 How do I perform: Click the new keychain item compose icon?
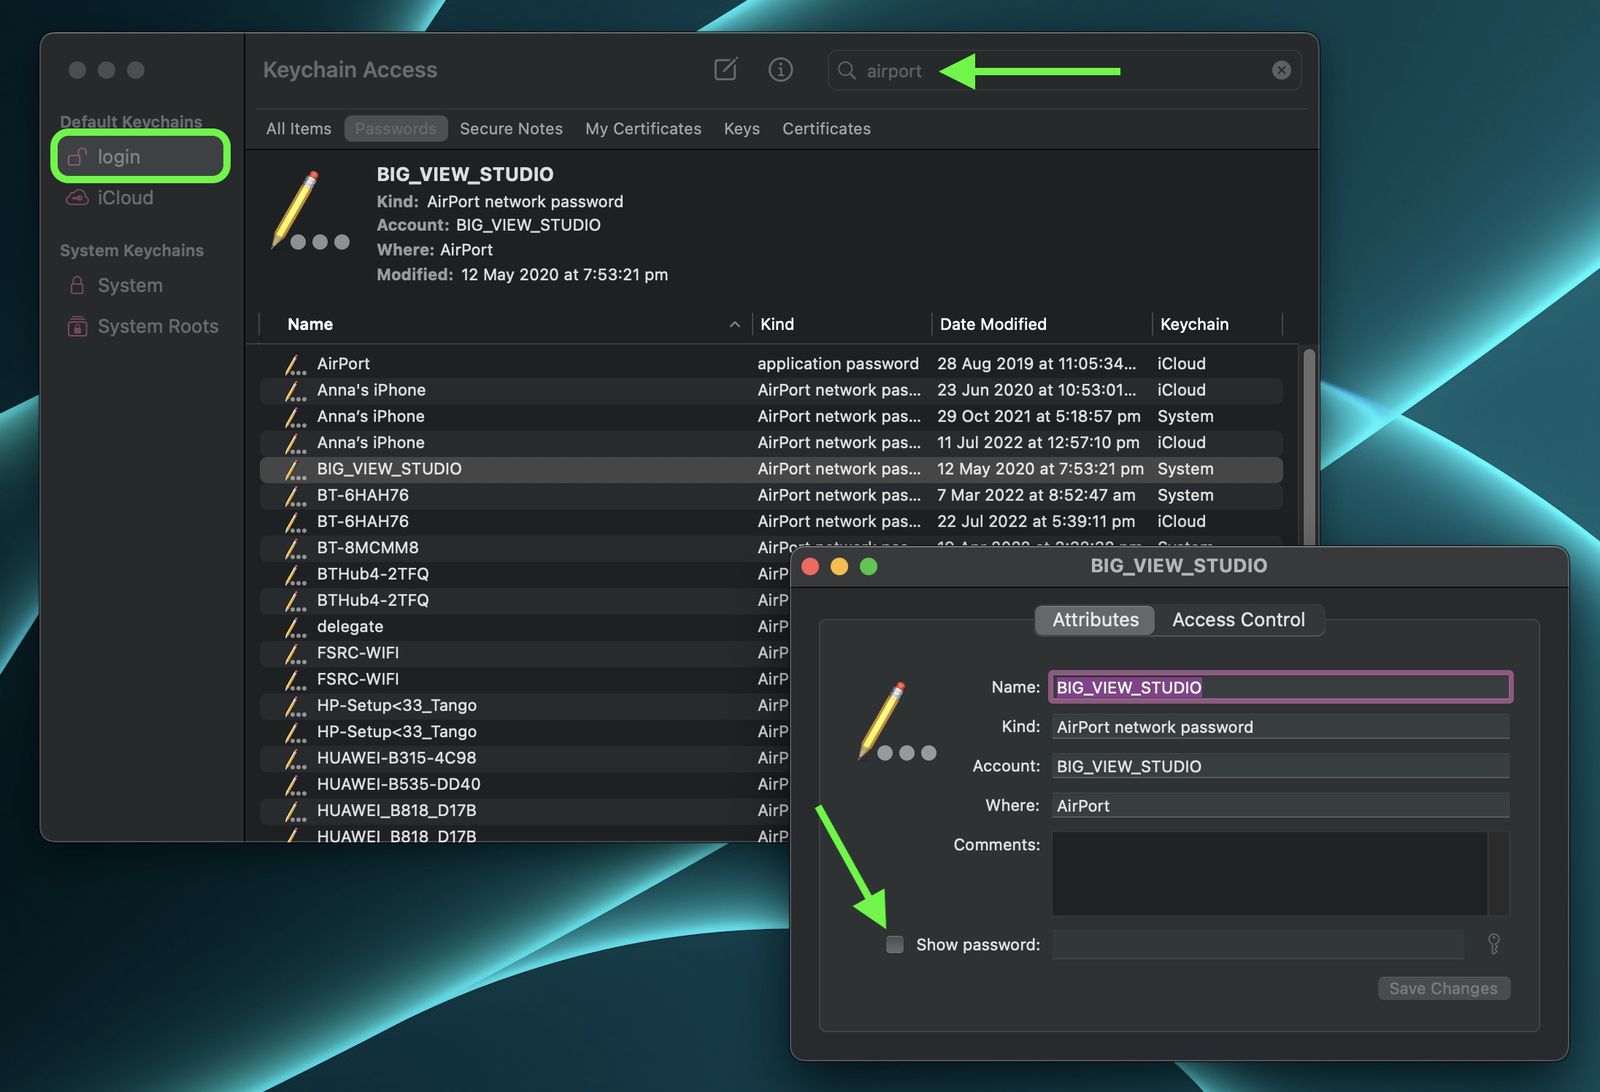pyautogui.click(x=724, y=70)
